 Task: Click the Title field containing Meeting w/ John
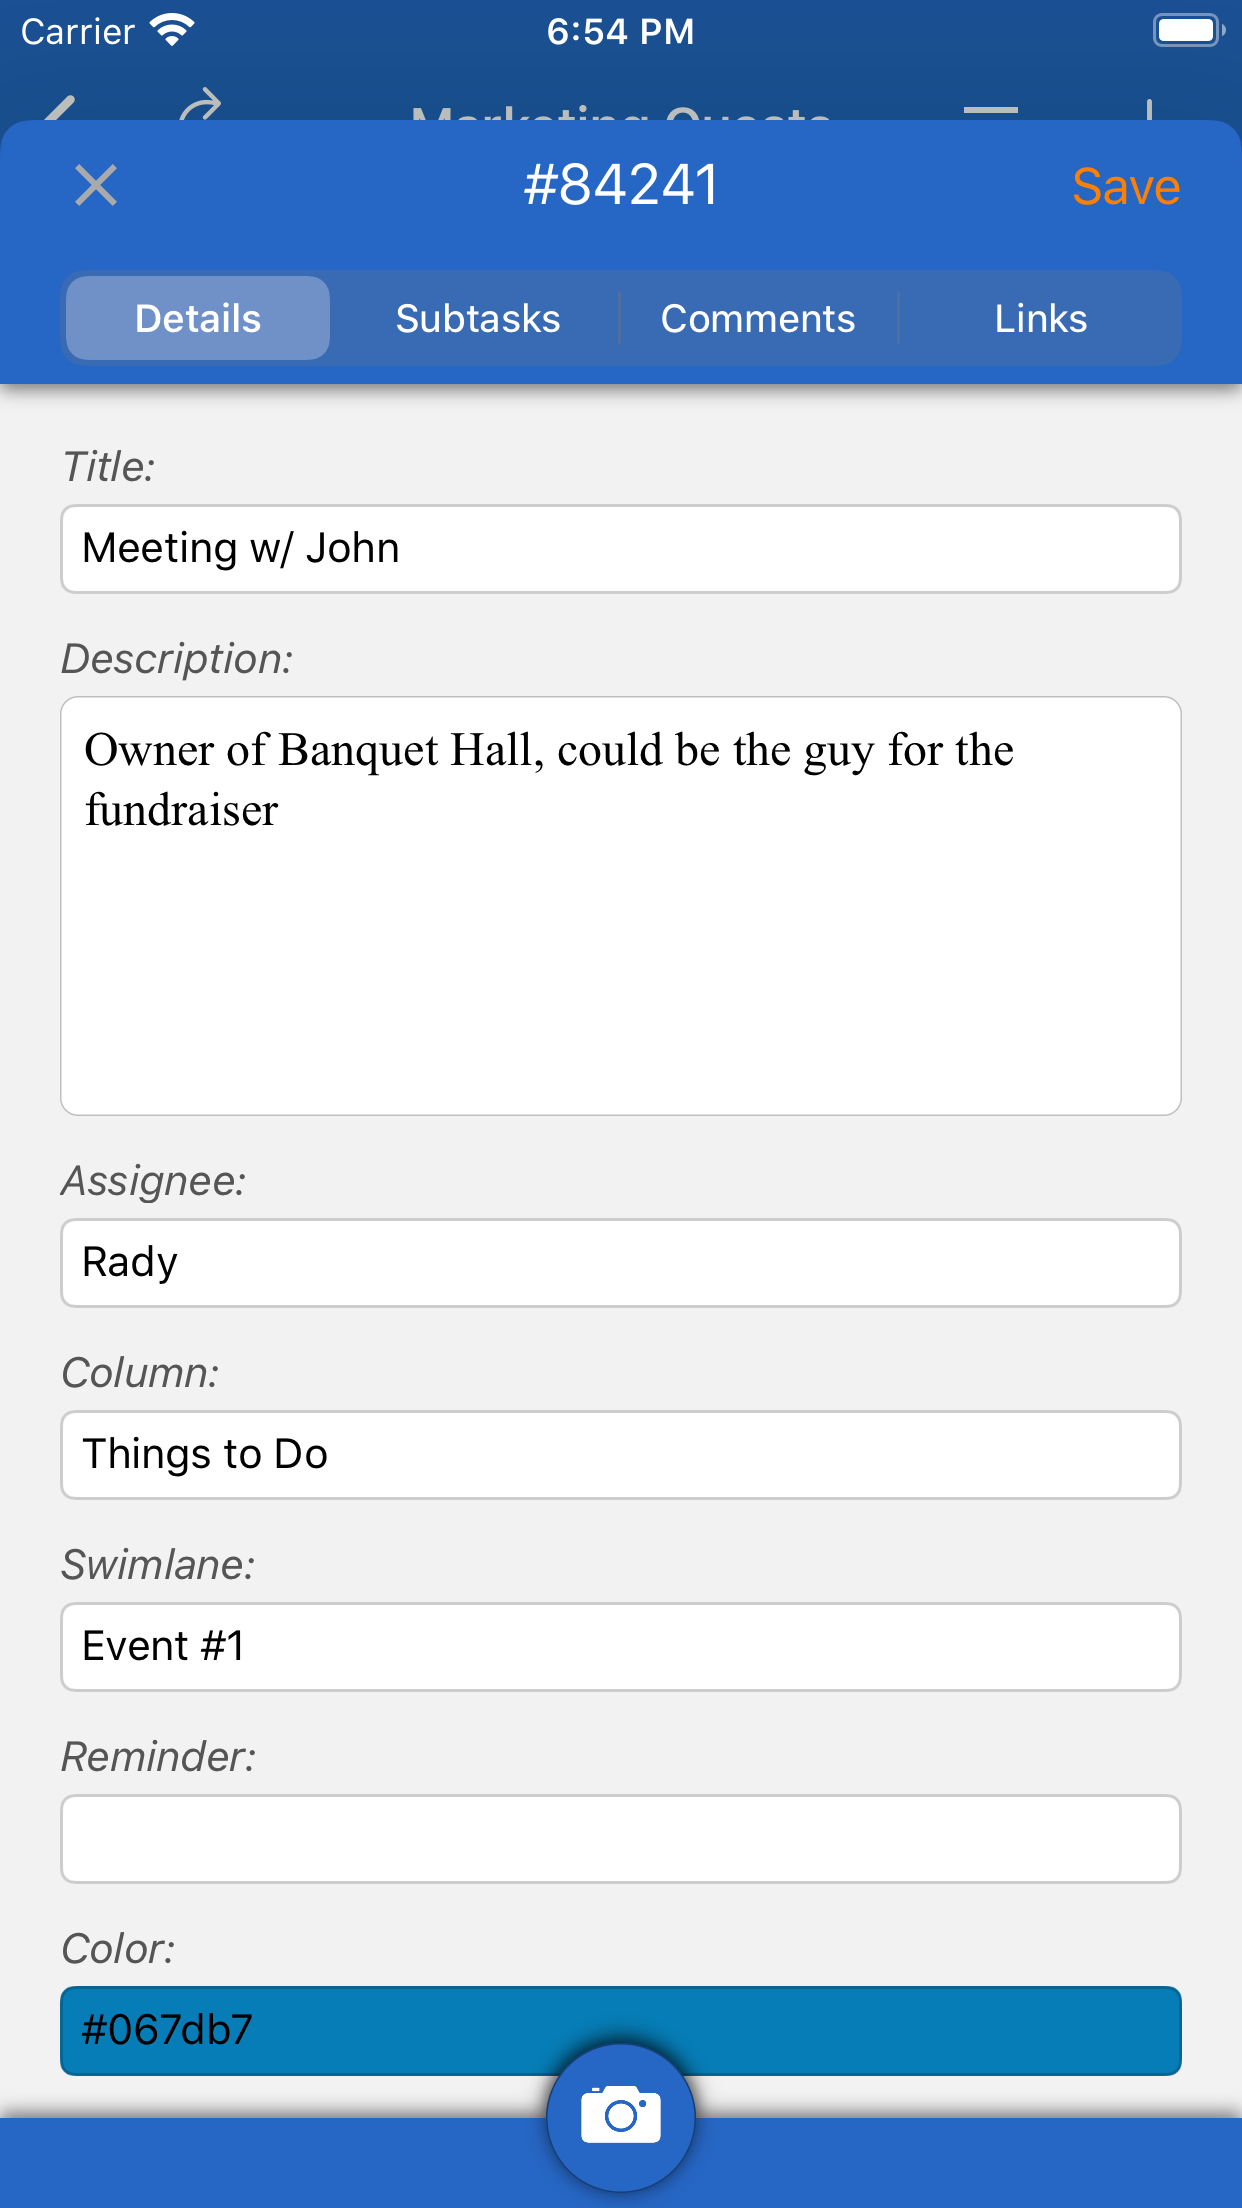620,549
